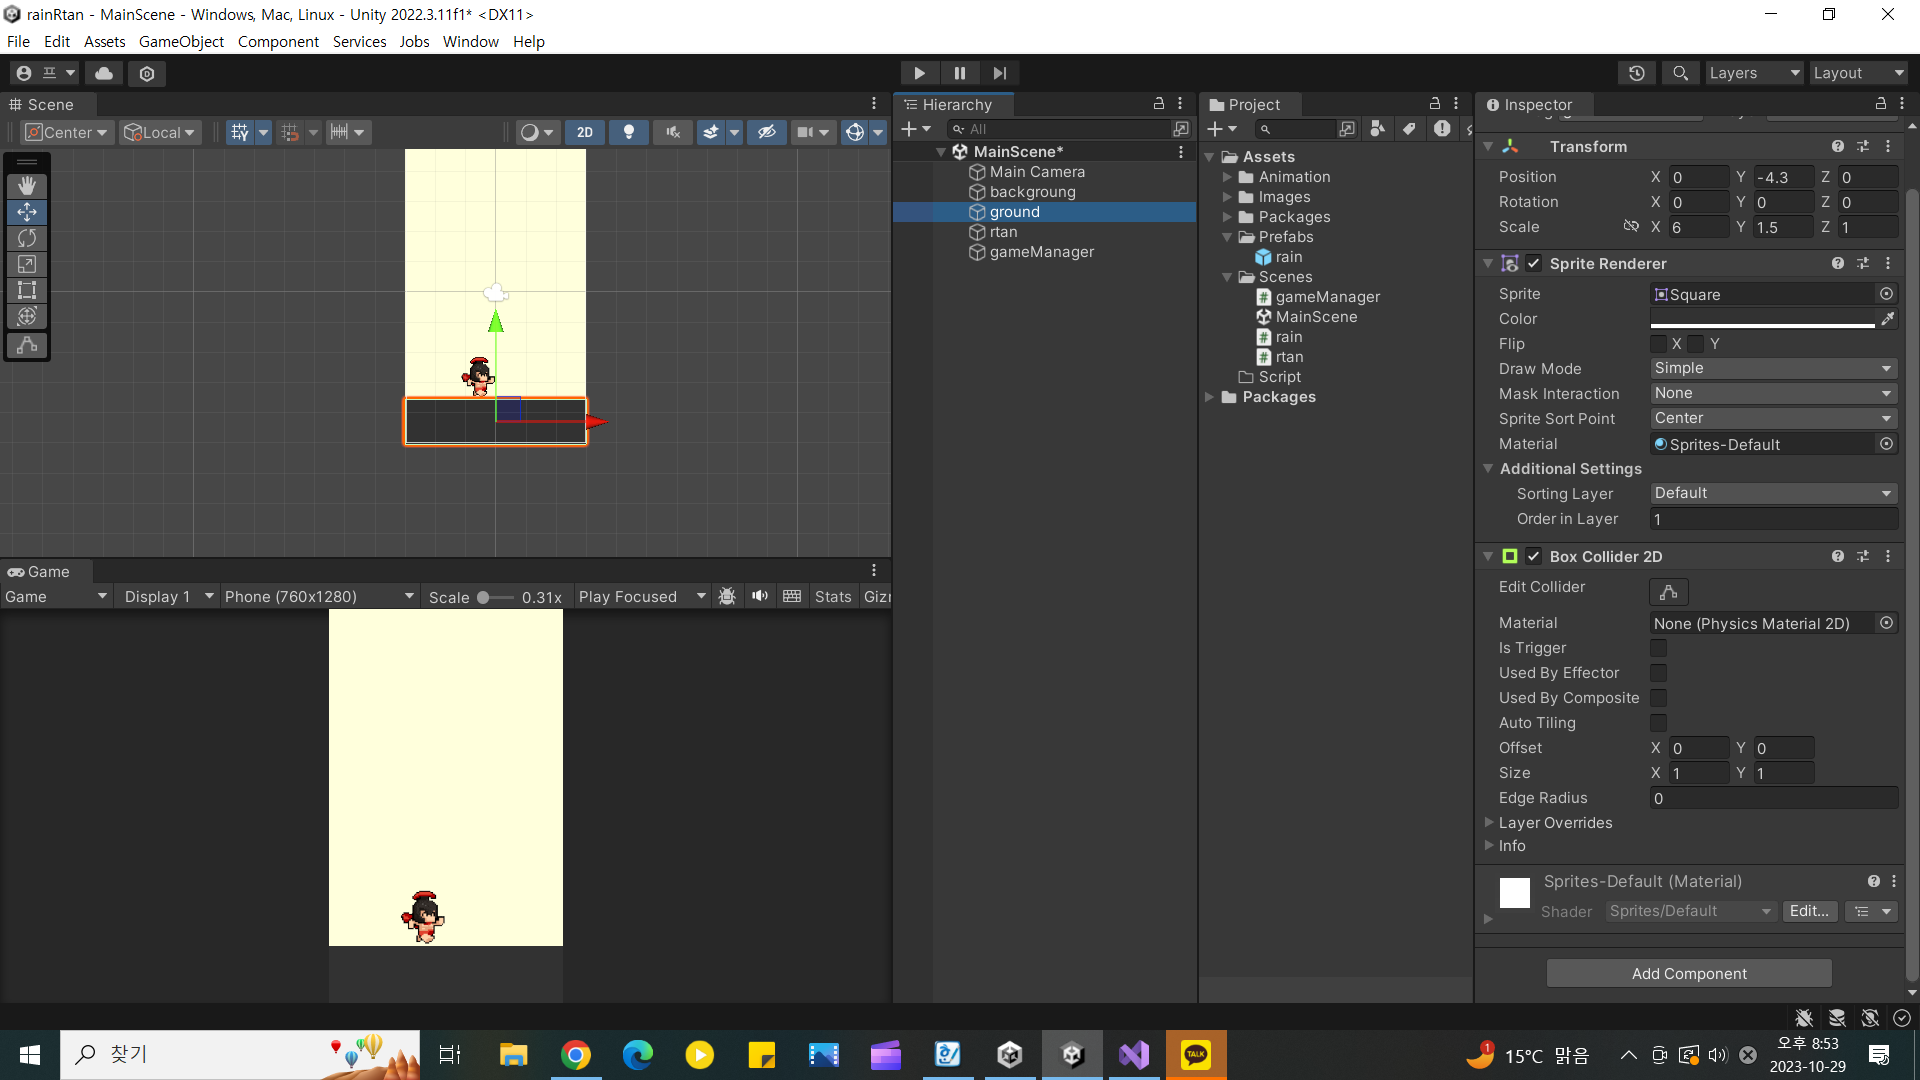The height and width of the screenshot is (1080, 1920).
Task: Open Hierarchy create plus menu
Action: [x=915, y=129]
